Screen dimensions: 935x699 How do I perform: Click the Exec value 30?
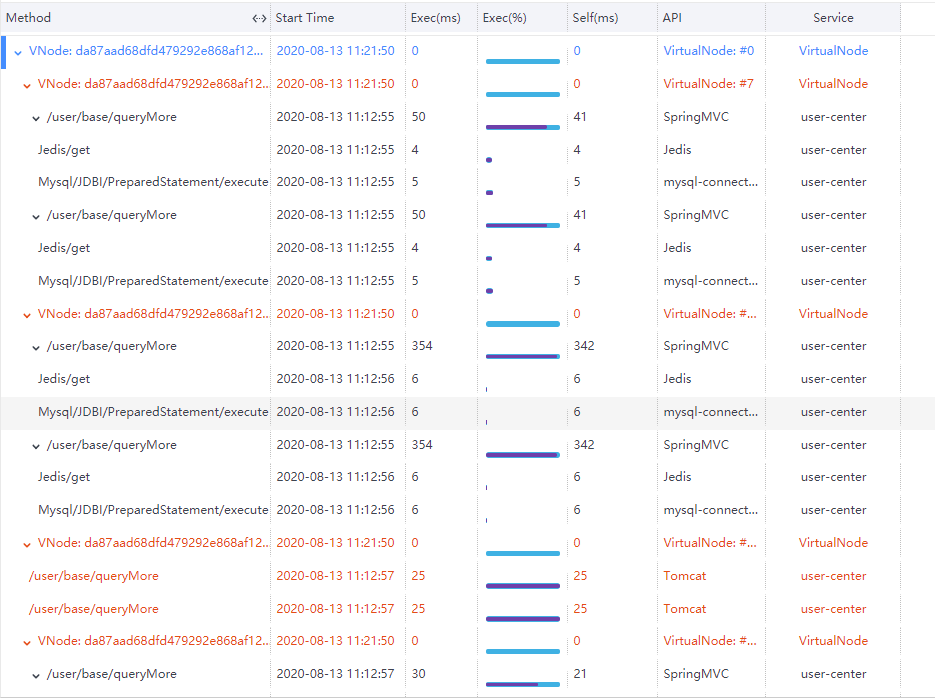point(419,673)
